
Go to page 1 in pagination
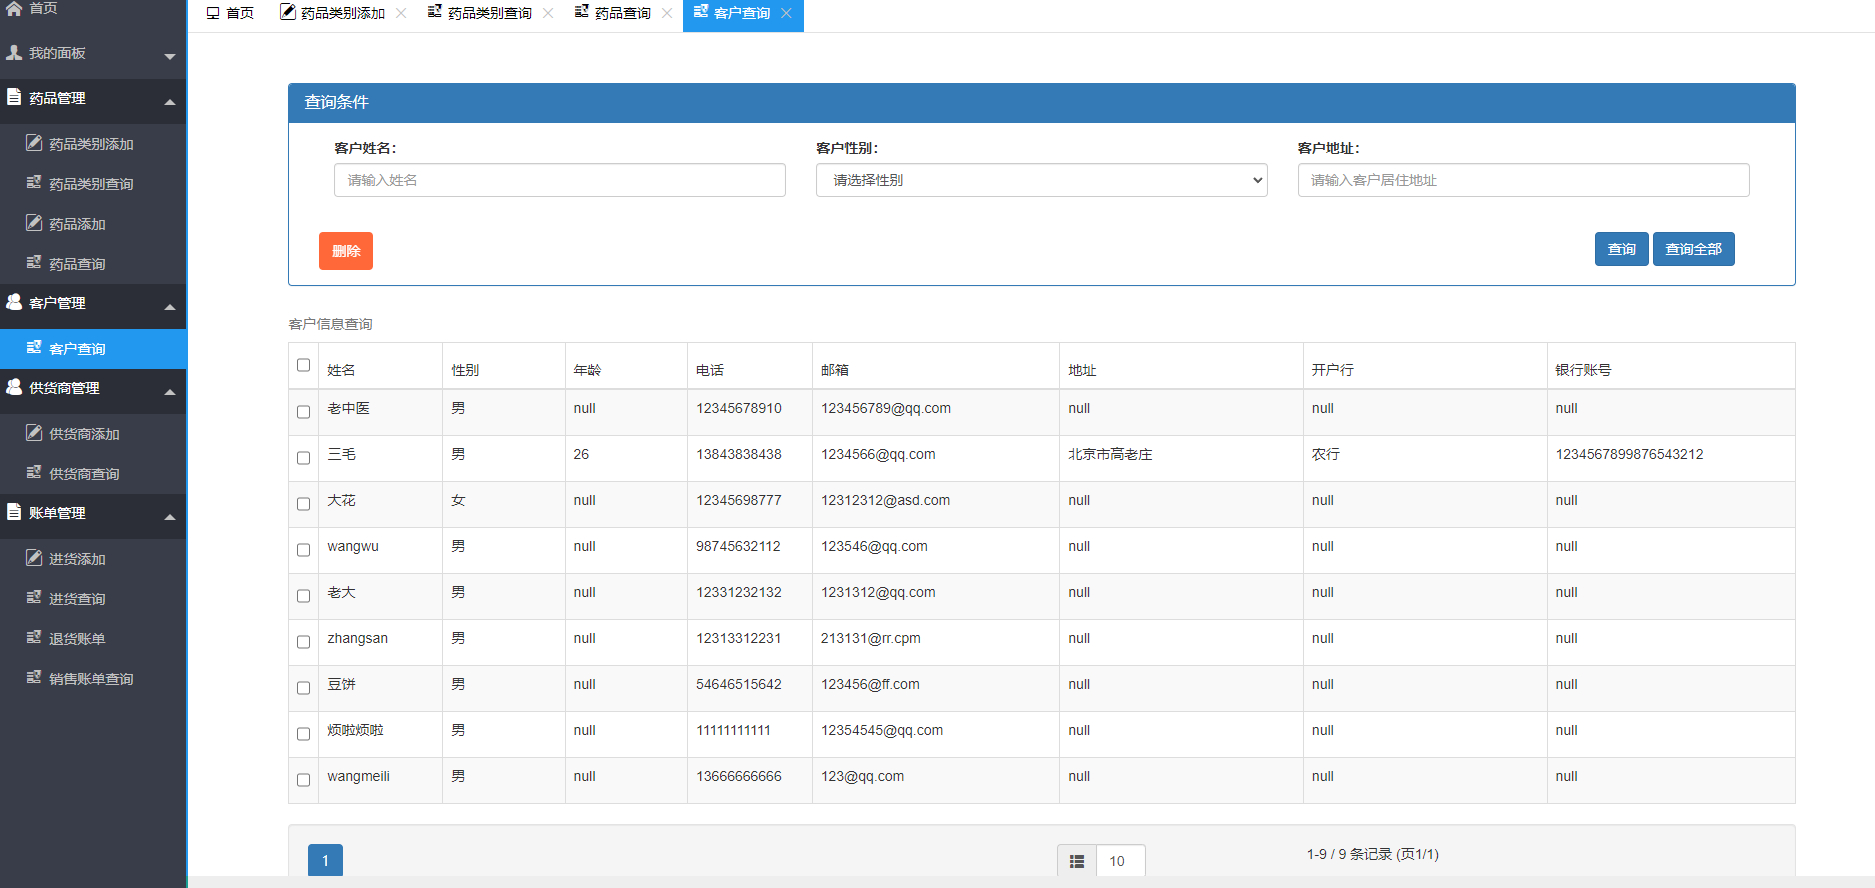pyautogui.click(x=325, y=861)
